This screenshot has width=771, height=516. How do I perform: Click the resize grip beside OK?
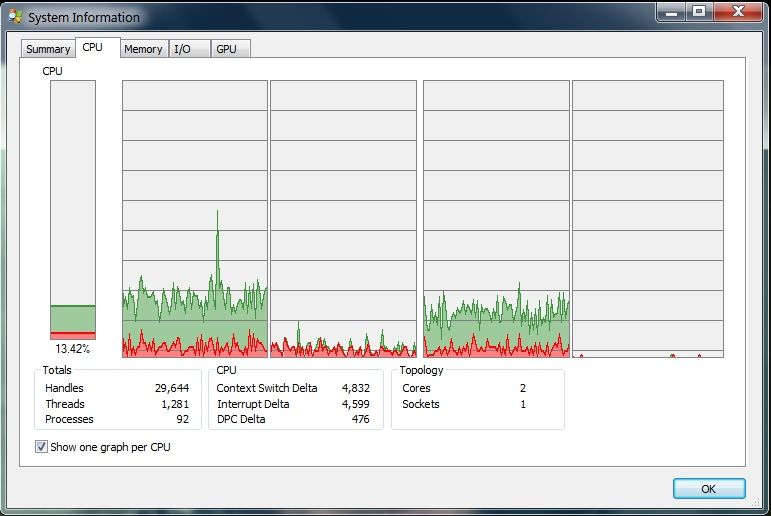(756, 502)
